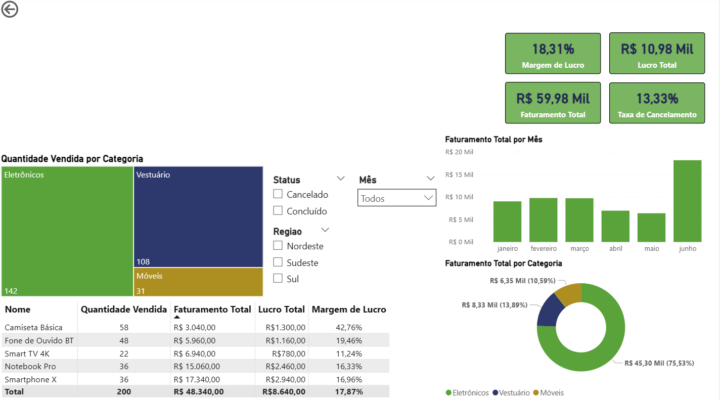This screenshot has height=401, width=720.
Task: Check the Cancelado status checkbox
Action: [278, 194]
